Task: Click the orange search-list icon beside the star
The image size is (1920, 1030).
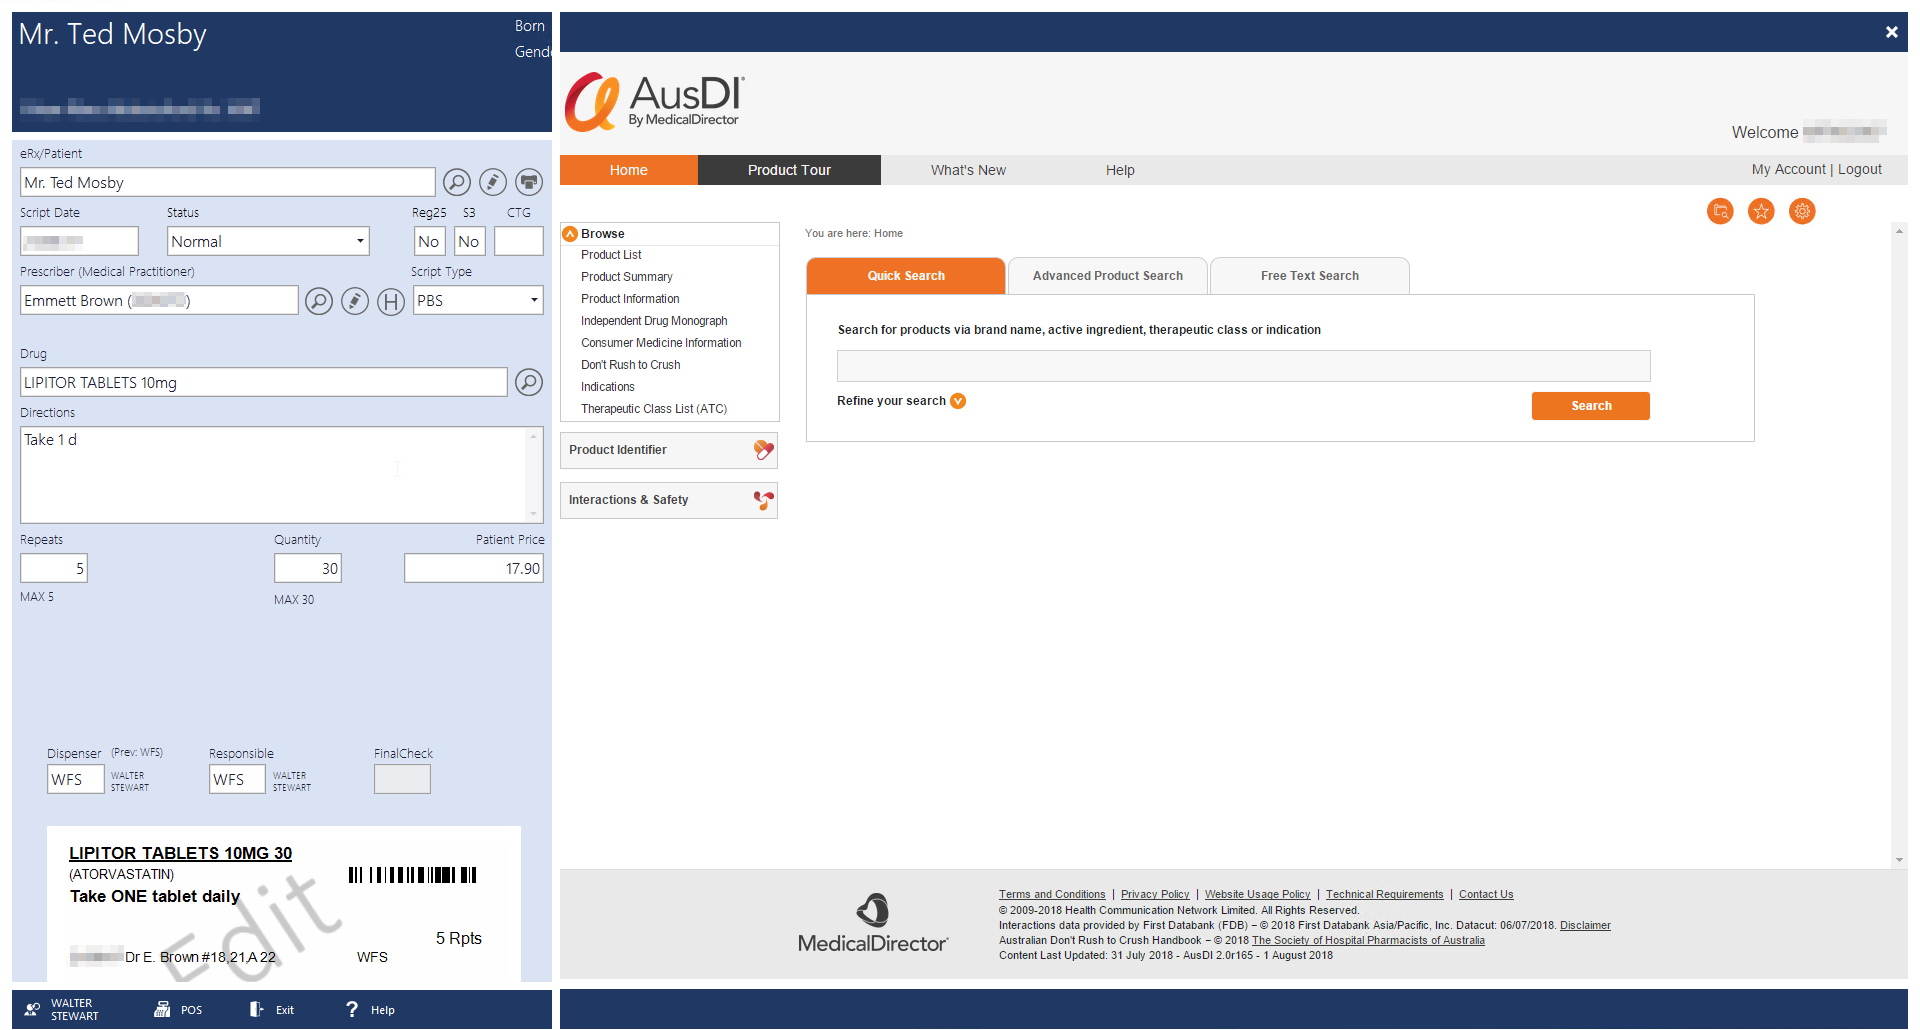Action: coord(1720,211)
